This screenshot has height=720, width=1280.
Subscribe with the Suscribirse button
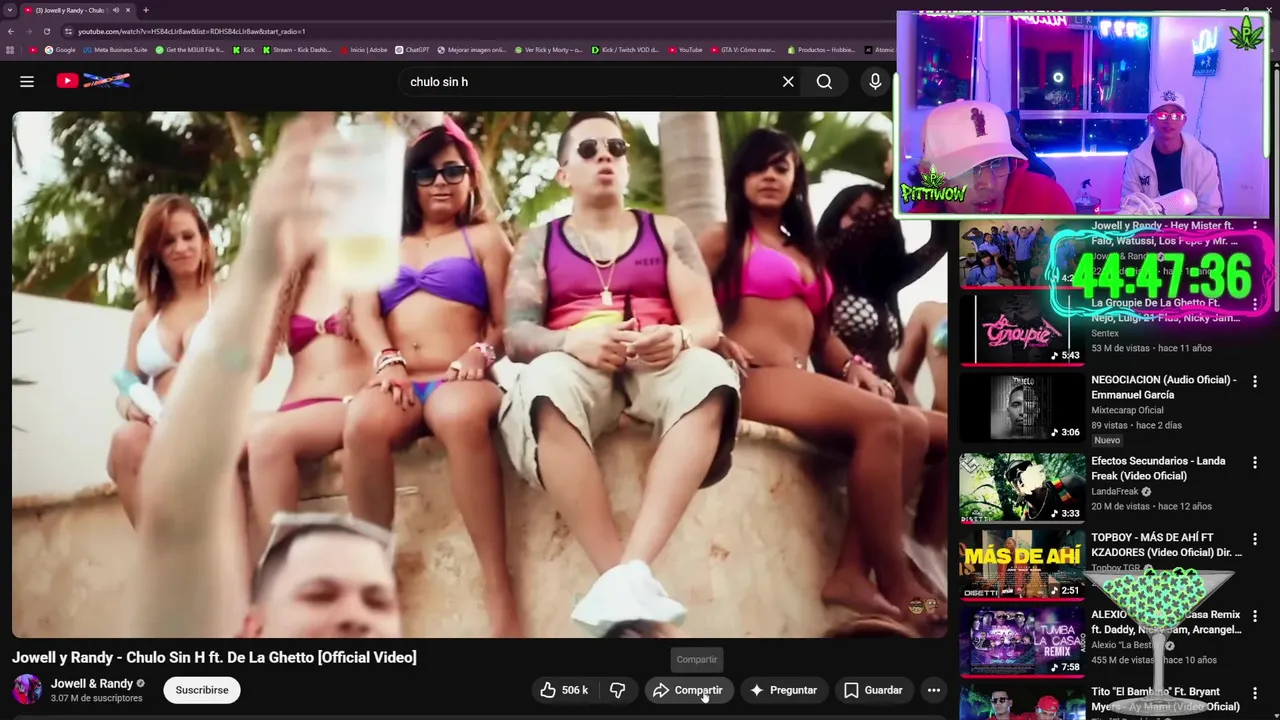(202, 690)
